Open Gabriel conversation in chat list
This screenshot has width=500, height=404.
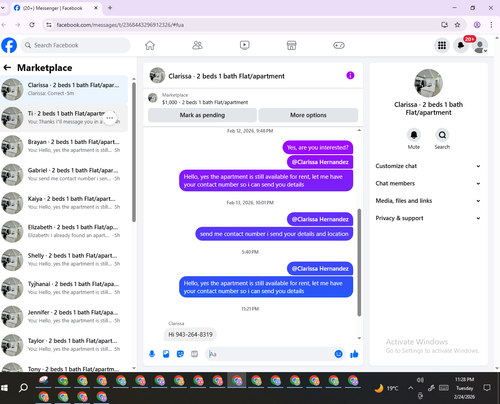pyautogui.click(x=64, y=174)
